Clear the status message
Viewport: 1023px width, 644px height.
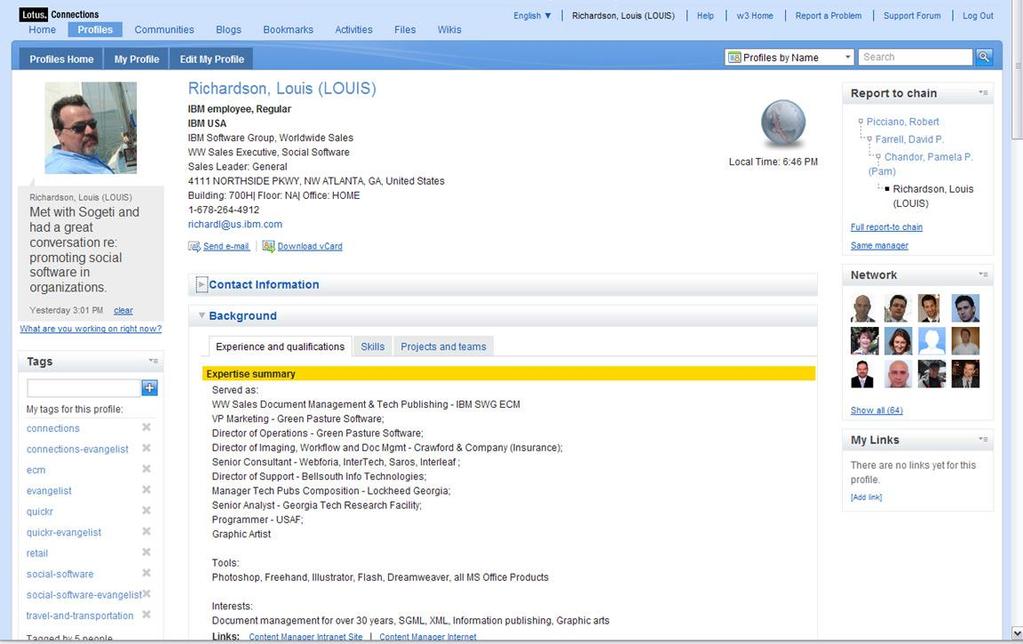point(123,311)
